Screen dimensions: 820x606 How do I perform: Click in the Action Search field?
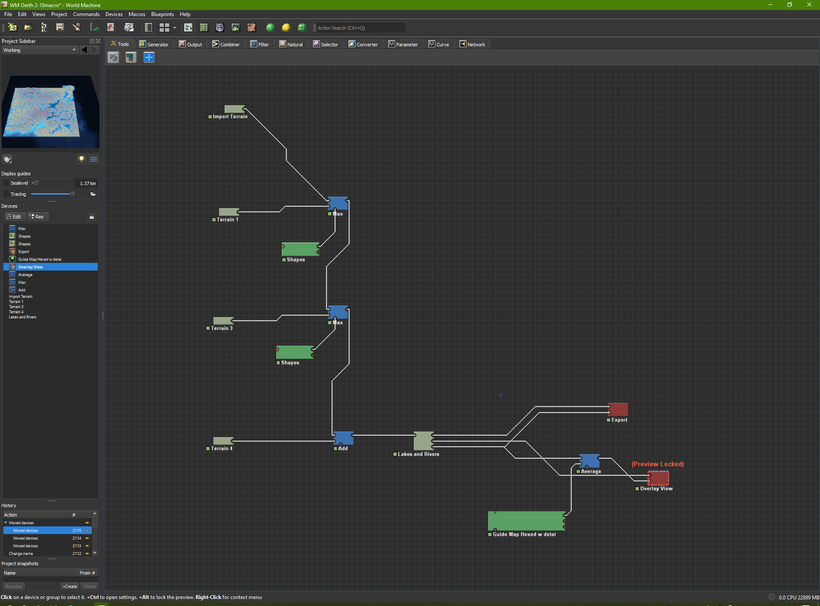(x=360, y=27)
